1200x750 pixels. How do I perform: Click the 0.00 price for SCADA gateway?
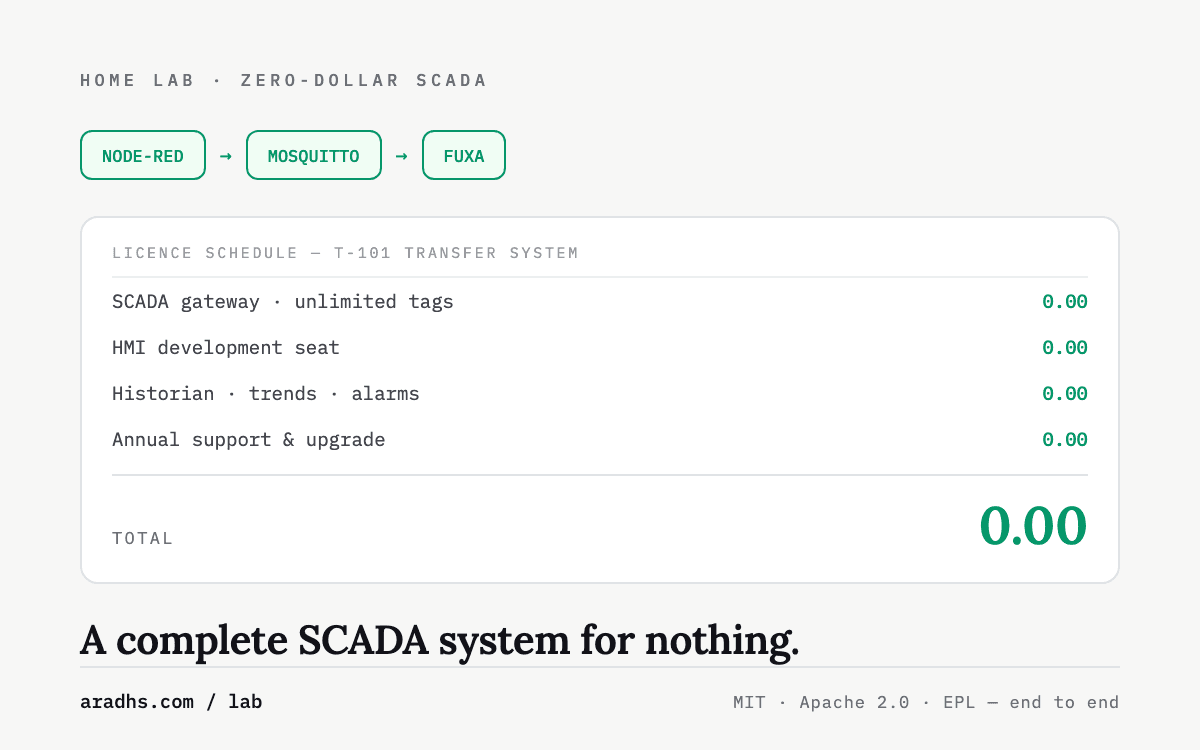point(1065,301)
